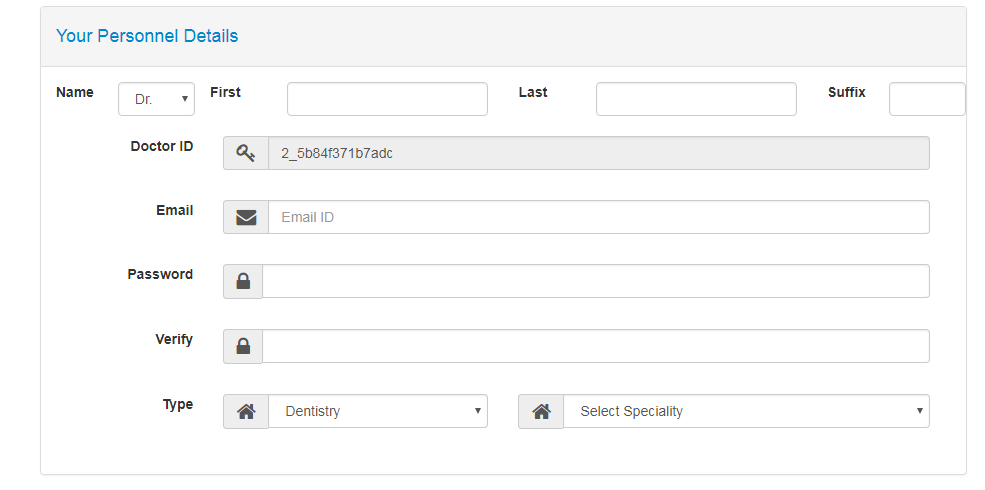Screen dimensions: 985x490
Task: Click the lock icon beside Password field
Action: pyautogui.click(x=243, y=282)
